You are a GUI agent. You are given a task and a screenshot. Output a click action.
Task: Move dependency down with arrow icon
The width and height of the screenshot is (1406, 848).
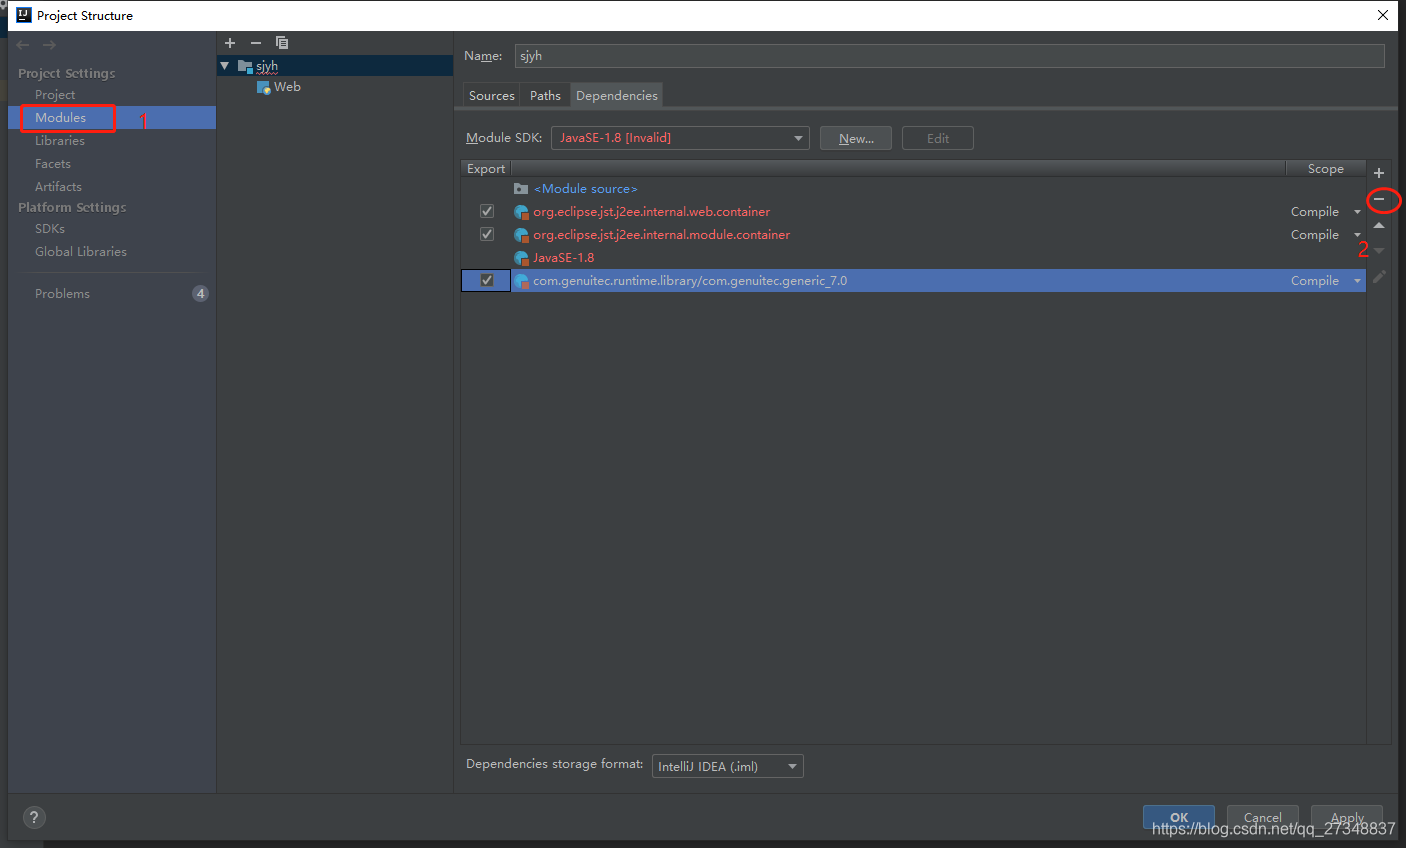1379,251
